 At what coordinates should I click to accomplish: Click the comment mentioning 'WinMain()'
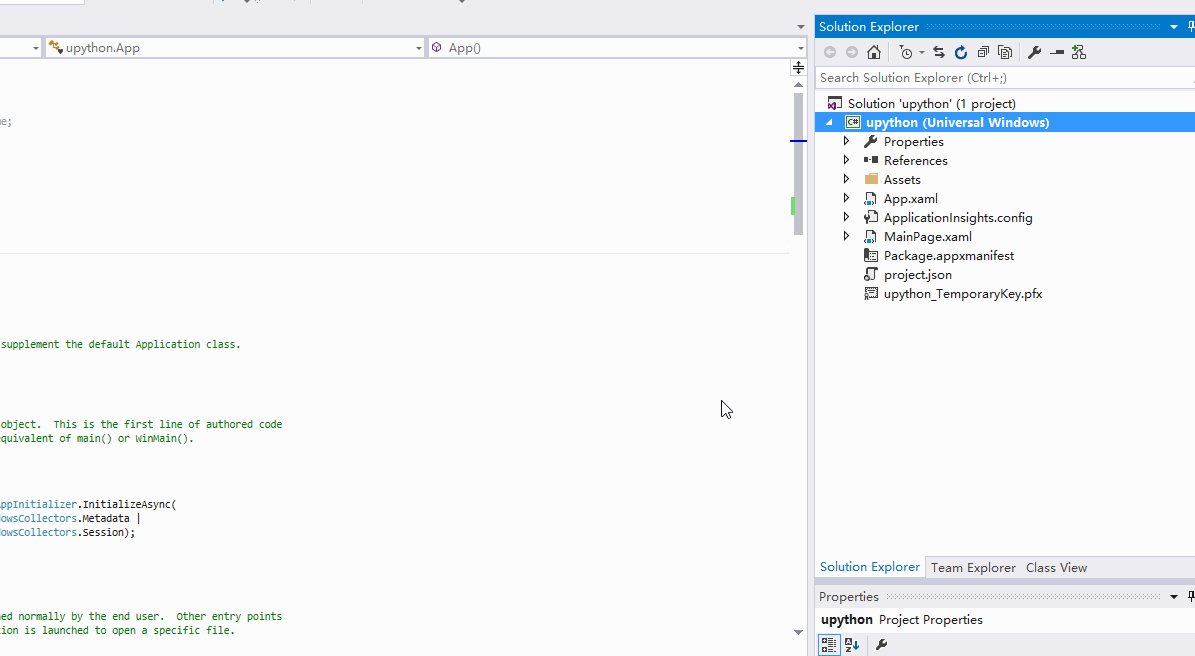(97, 439)
